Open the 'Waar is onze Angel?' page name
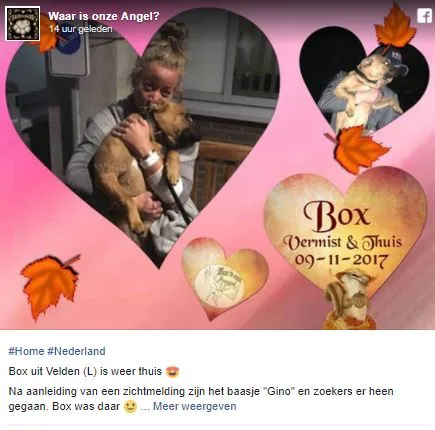This screenshot has width=435, height=430. pyautogui.click(x=104, y=16)
